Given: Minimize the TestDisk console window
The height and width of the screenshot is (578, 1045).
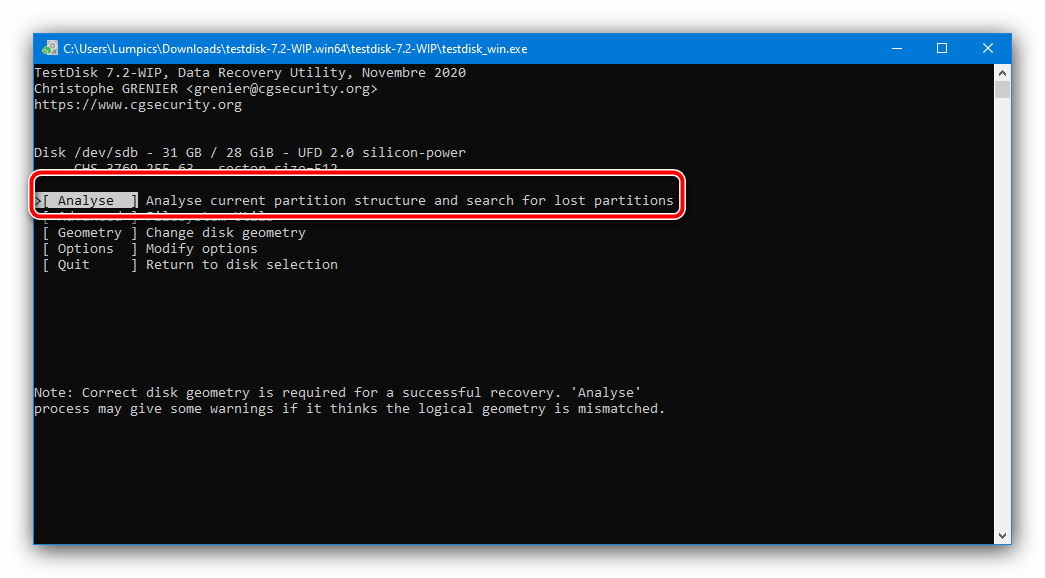Looking at the screenshot, I should tap(896, 48).
